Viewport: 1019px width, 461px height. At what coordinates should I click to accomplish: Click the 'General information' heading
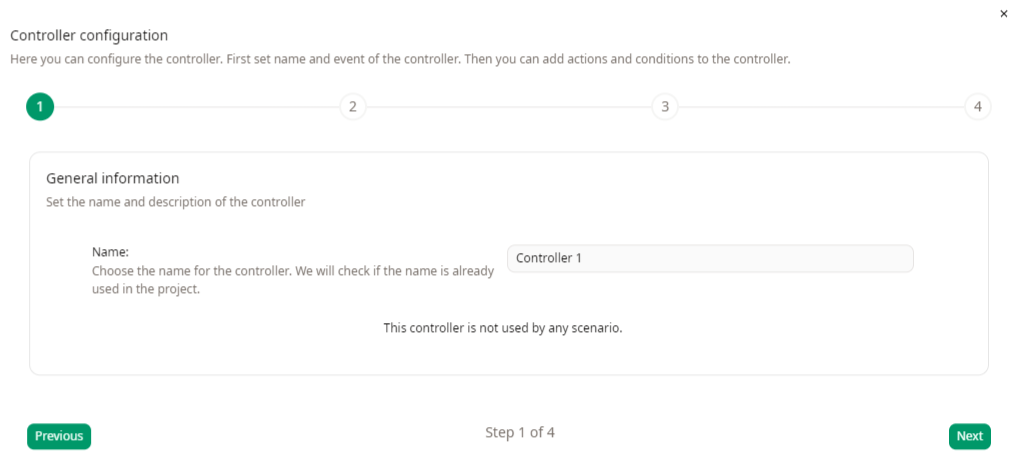click(x=113, y=178)
